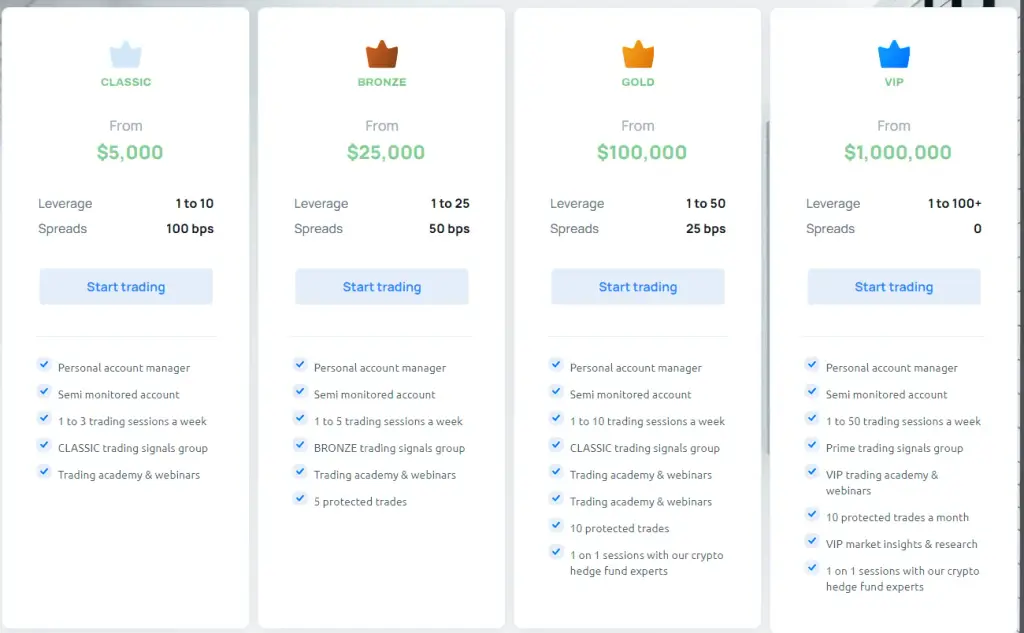1024x633 pixels.
Task: Click Gold plan 'Personal account manager' checkmark
Action: 556,365
